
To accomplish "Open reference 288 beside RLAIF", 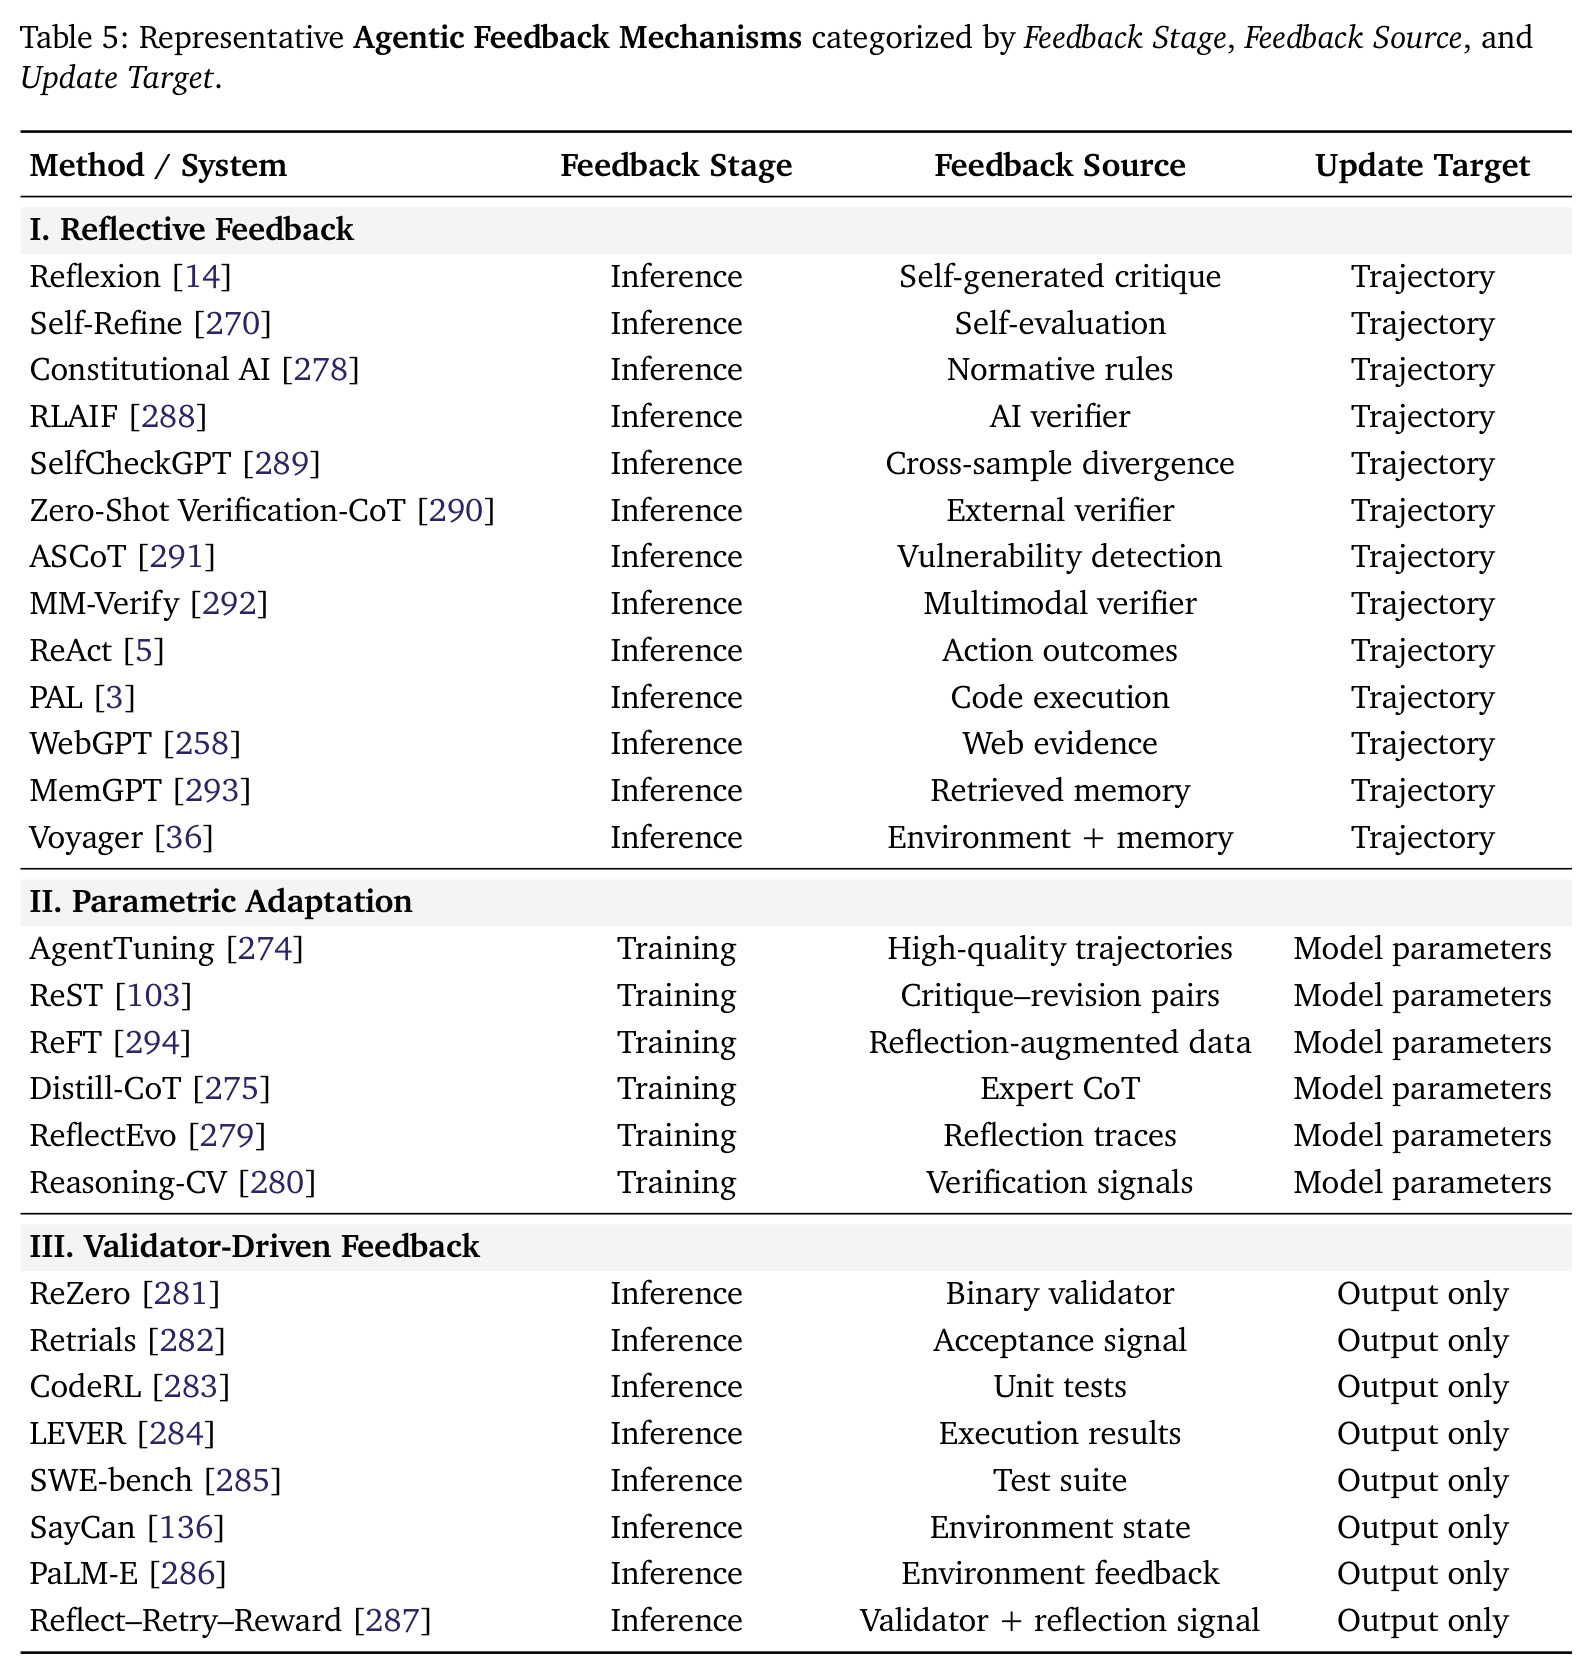I will click(x=168, y=417).
